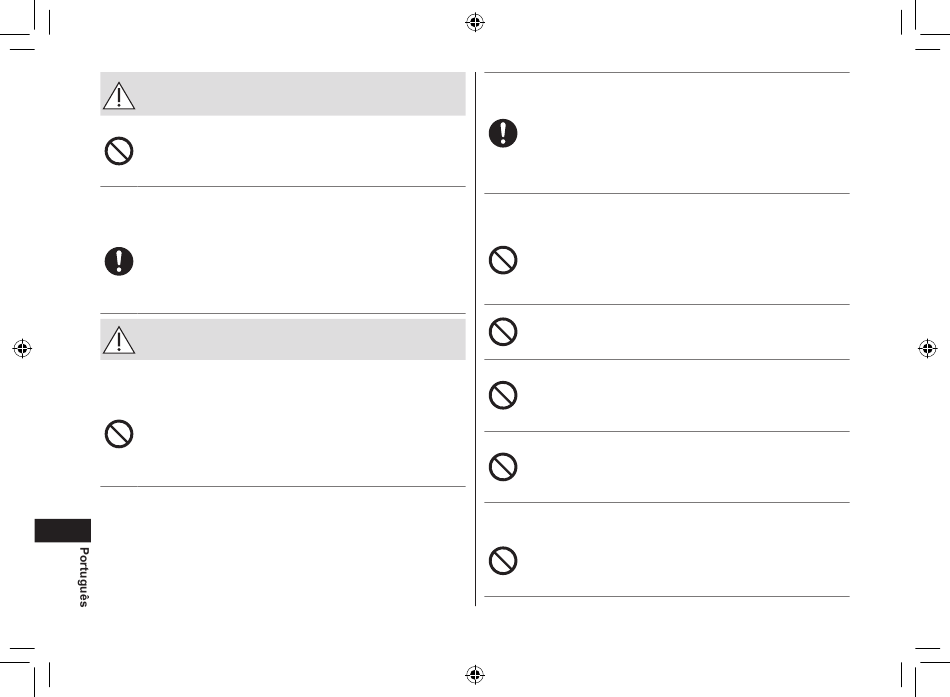Select the prohibition icon beneath the upper gray banner
This screenshot has height=697, width=950.
[119, 151]
